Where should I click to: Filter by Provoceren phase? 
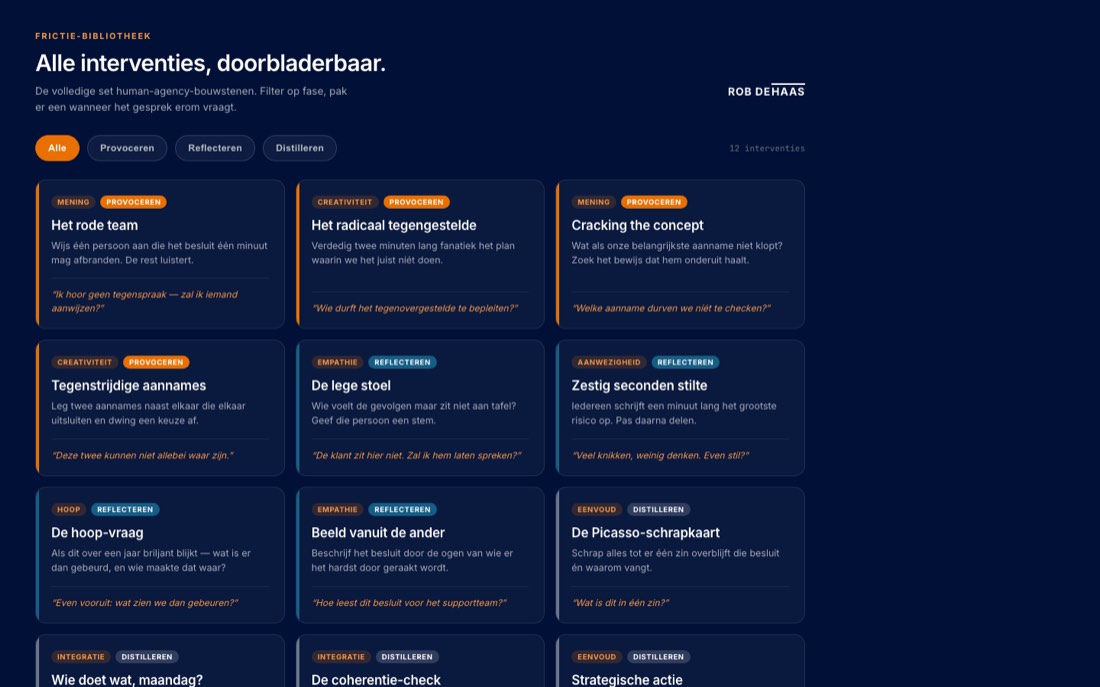click(127, 148)
